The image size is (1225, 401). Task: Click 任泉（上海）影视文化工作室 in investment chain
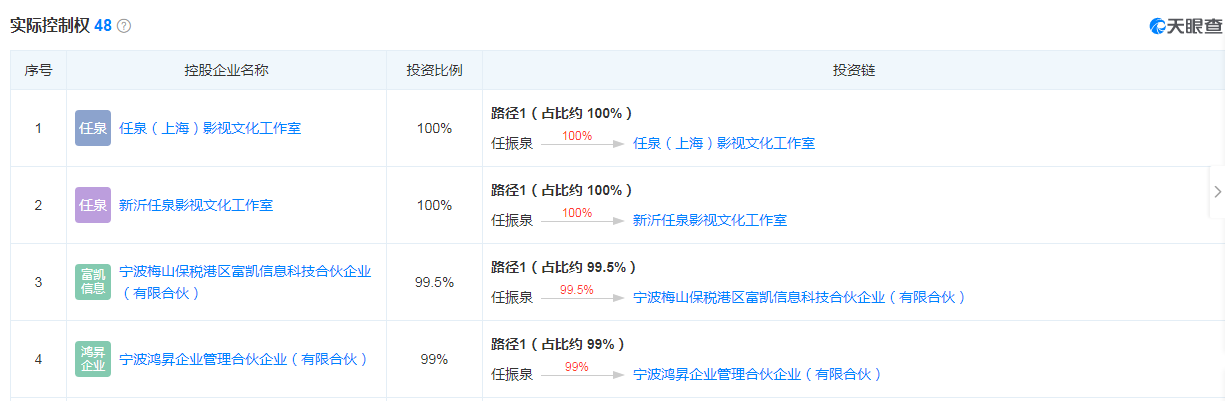pos(724,143)
